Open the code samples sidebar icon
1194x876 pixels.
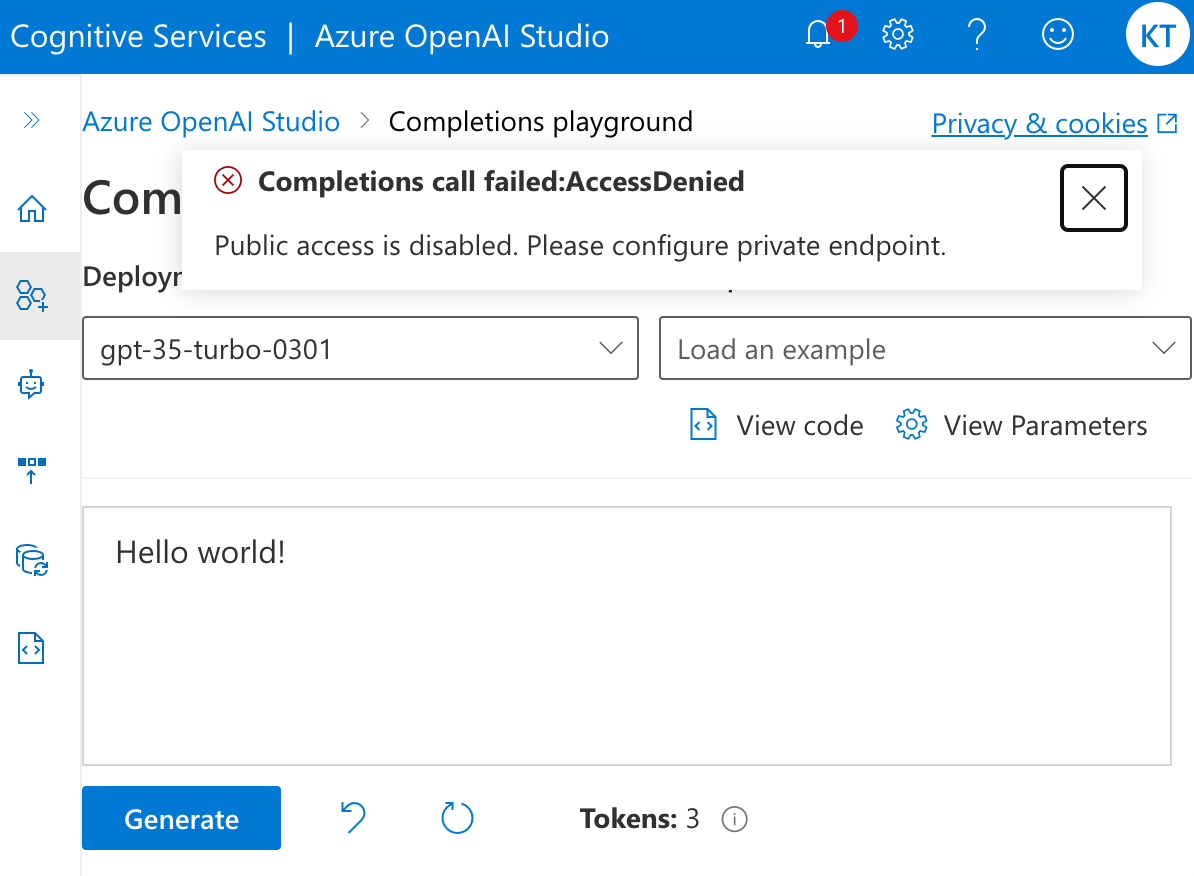point(31,648)
